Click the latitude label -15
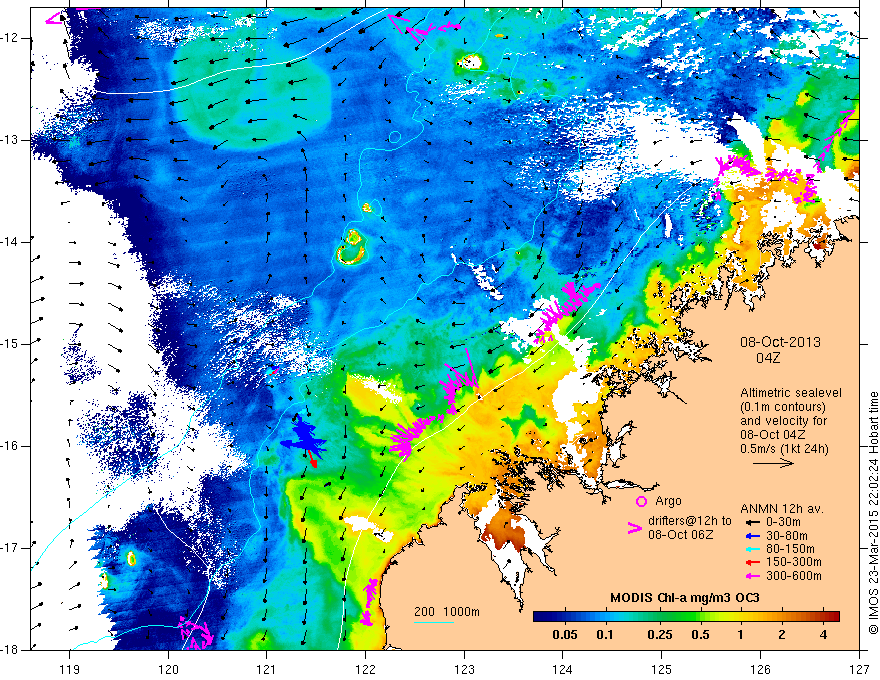880x680 pixels. (11, 344)
